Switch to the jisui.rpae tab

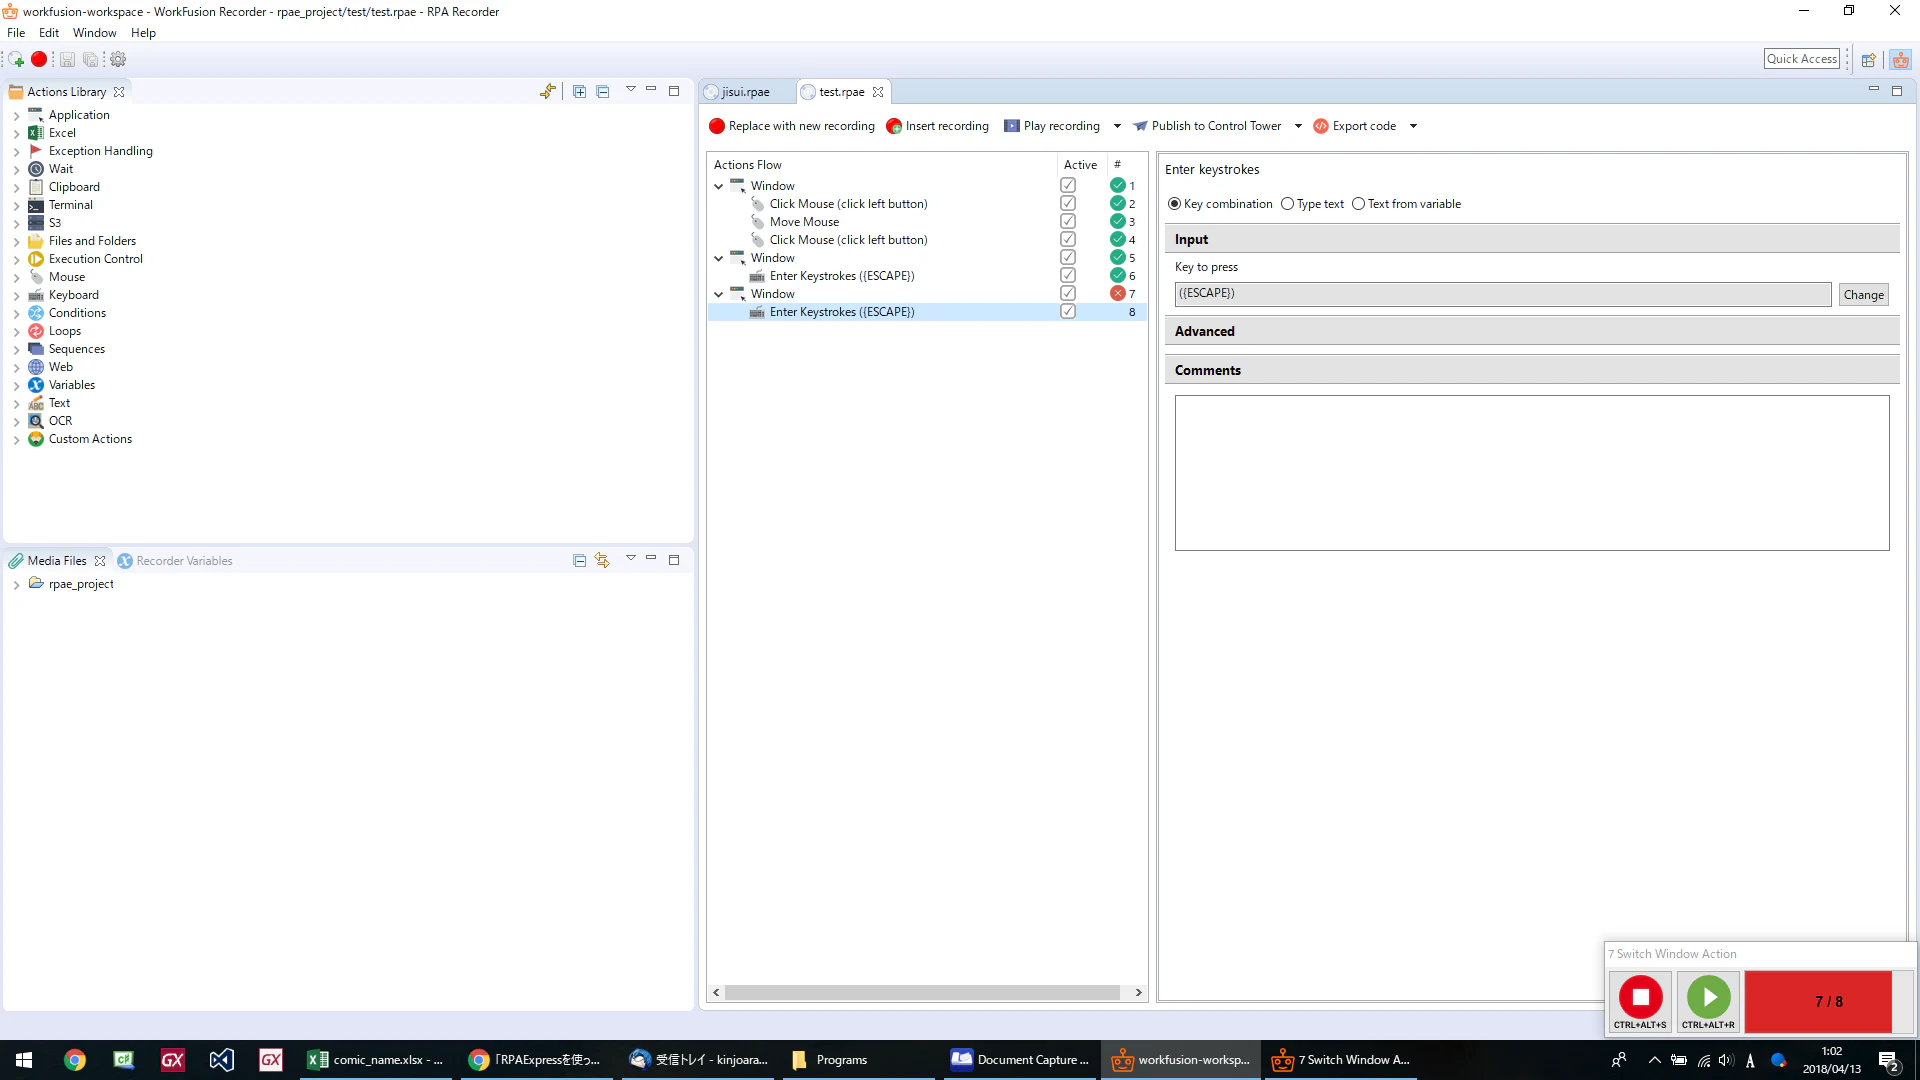click(746, 92)
